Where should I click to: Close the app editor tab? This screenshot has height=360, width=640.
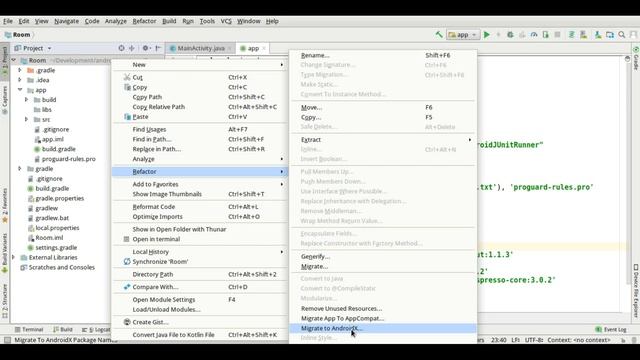pos(264,48)
